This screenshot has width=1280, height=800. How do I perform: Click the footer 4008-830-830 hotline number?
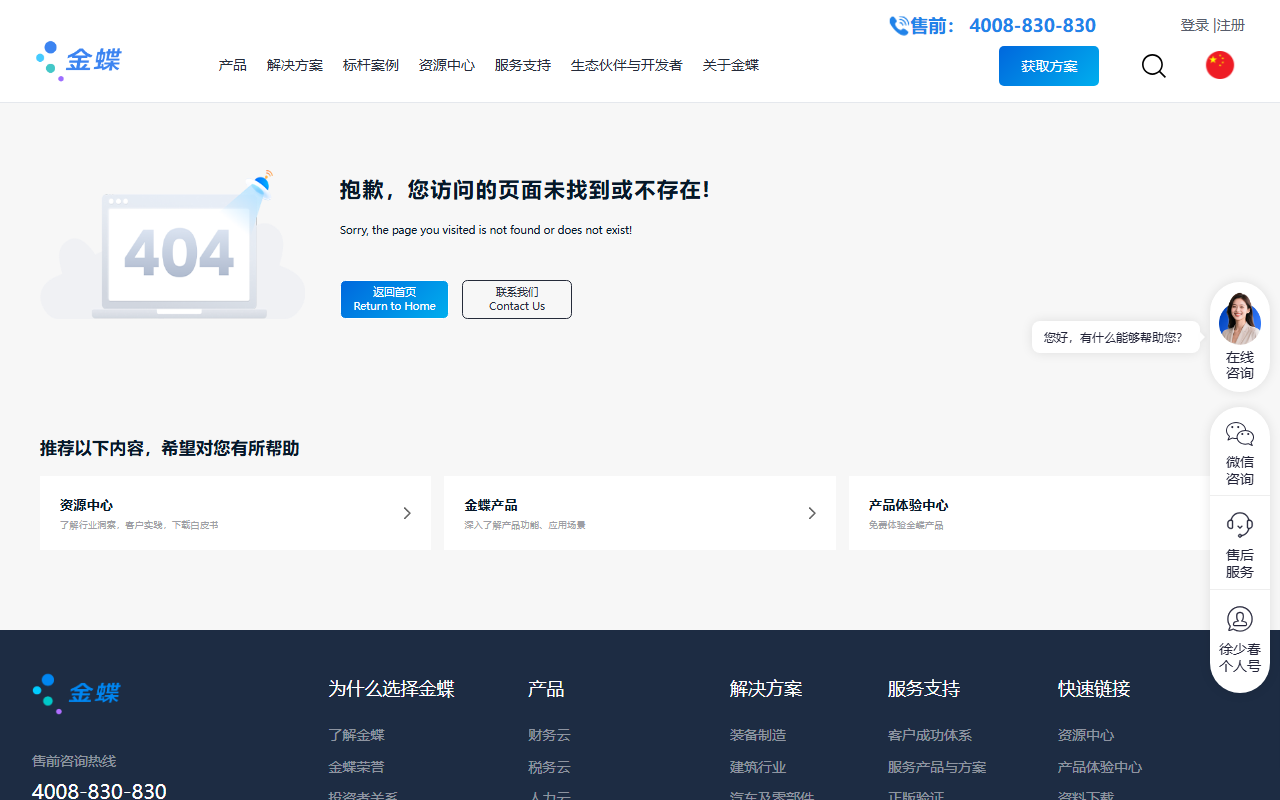click(x=99, y=791)
